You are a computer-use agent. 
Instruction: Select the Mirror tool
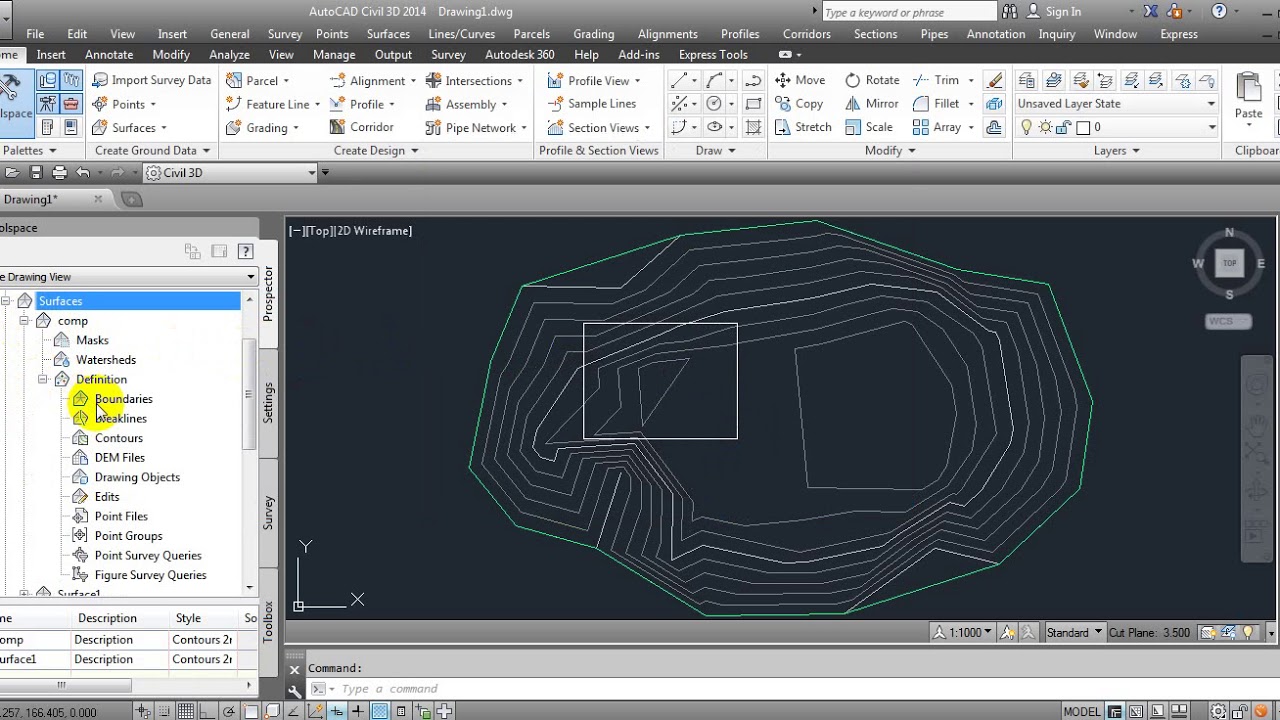pyautogui.click(x=872, y=103)
